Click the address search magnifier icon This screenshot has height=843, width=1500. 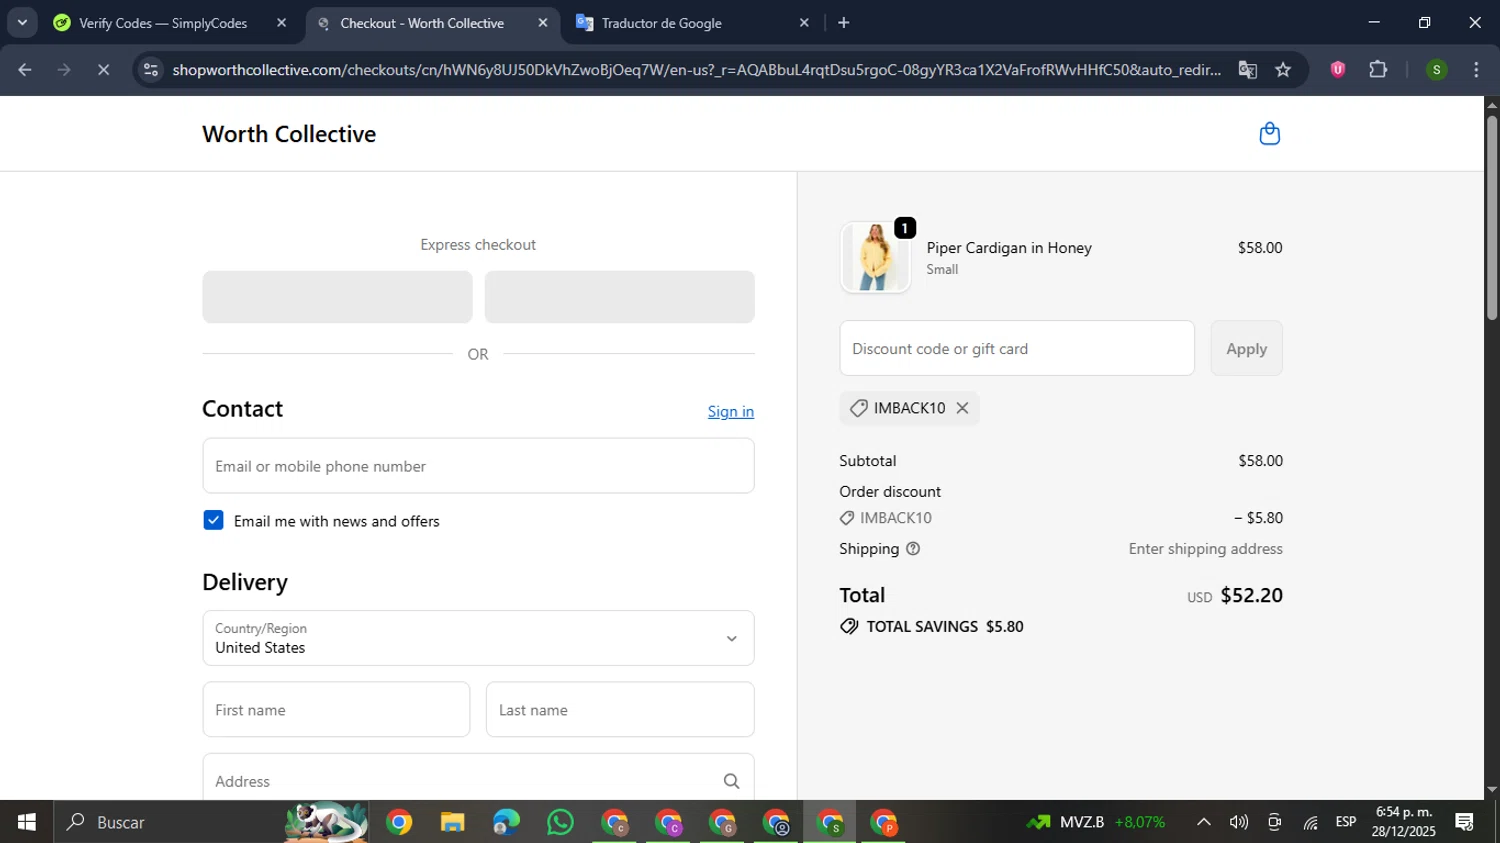[x=731, y=781]
